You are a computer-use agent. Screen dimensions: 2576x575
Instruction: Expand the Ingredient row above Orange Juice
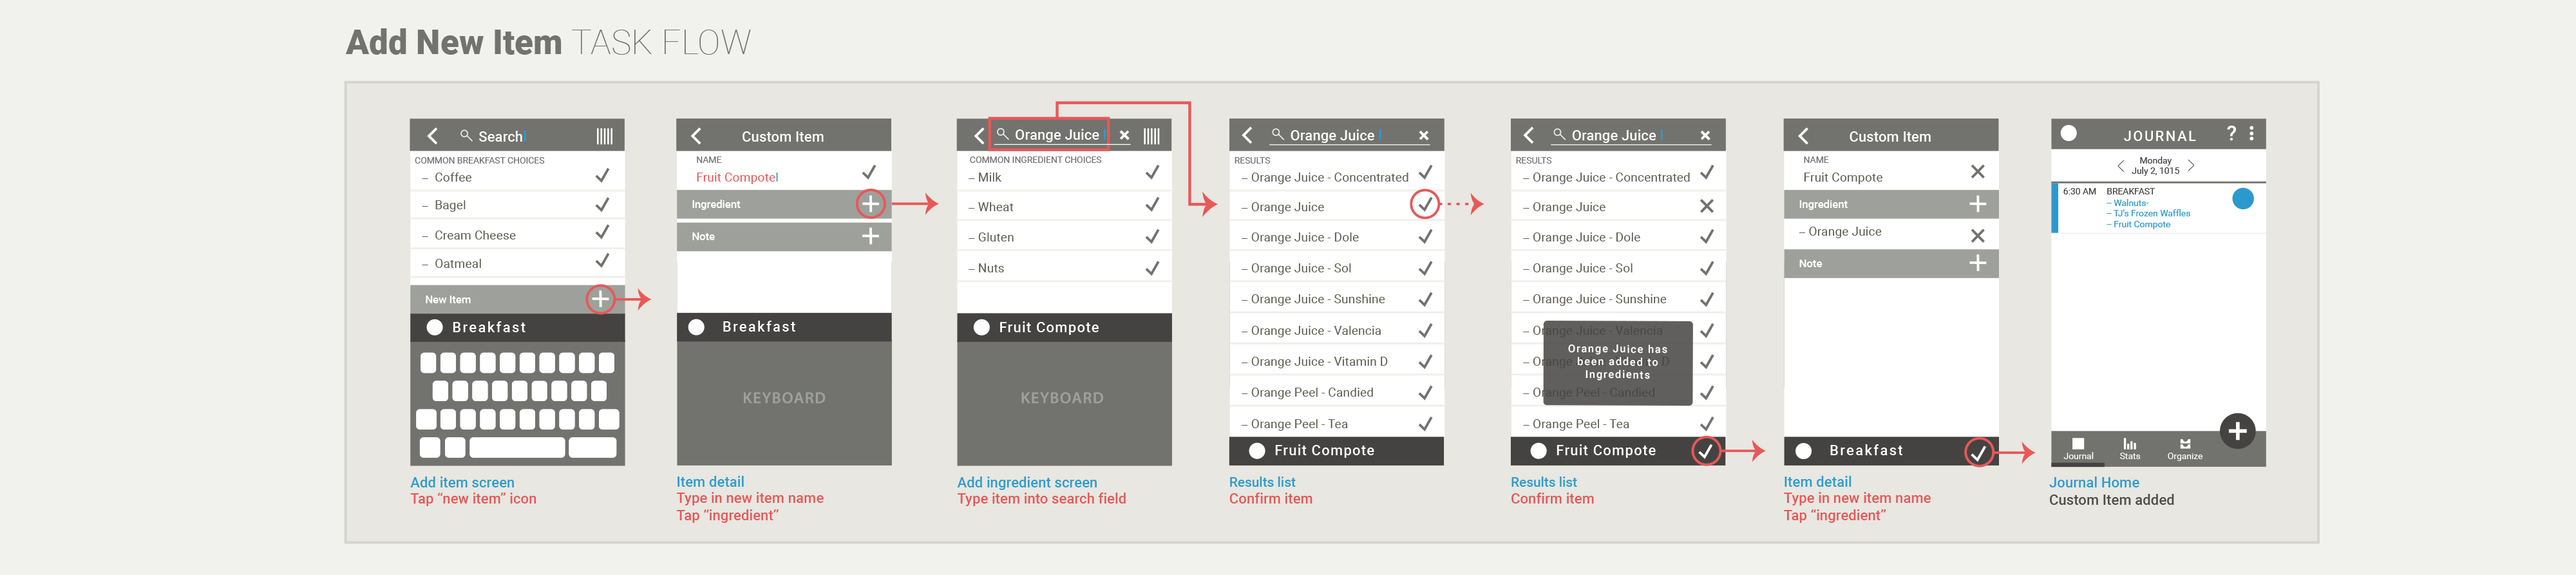1890,204
